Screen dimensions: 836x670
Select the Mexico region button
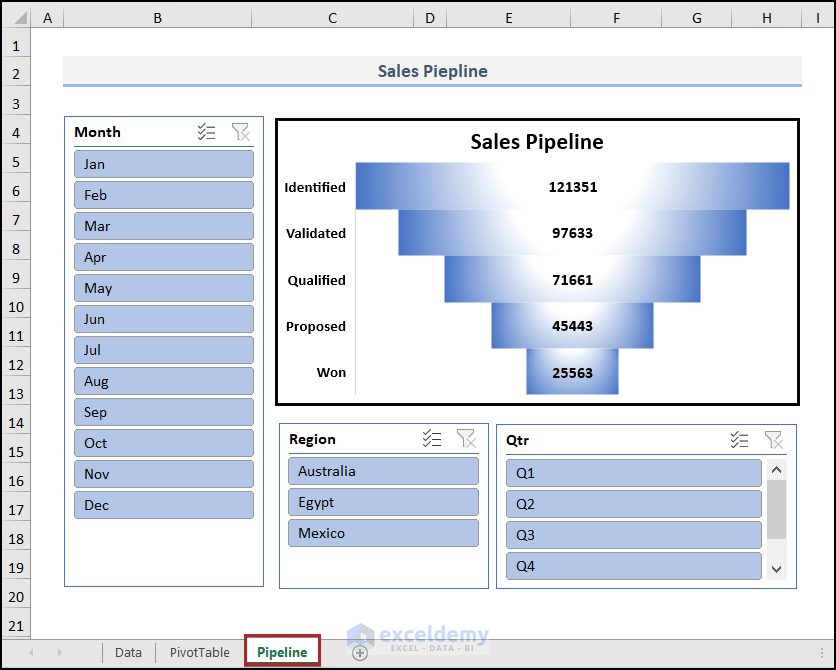tap(383, 533)
